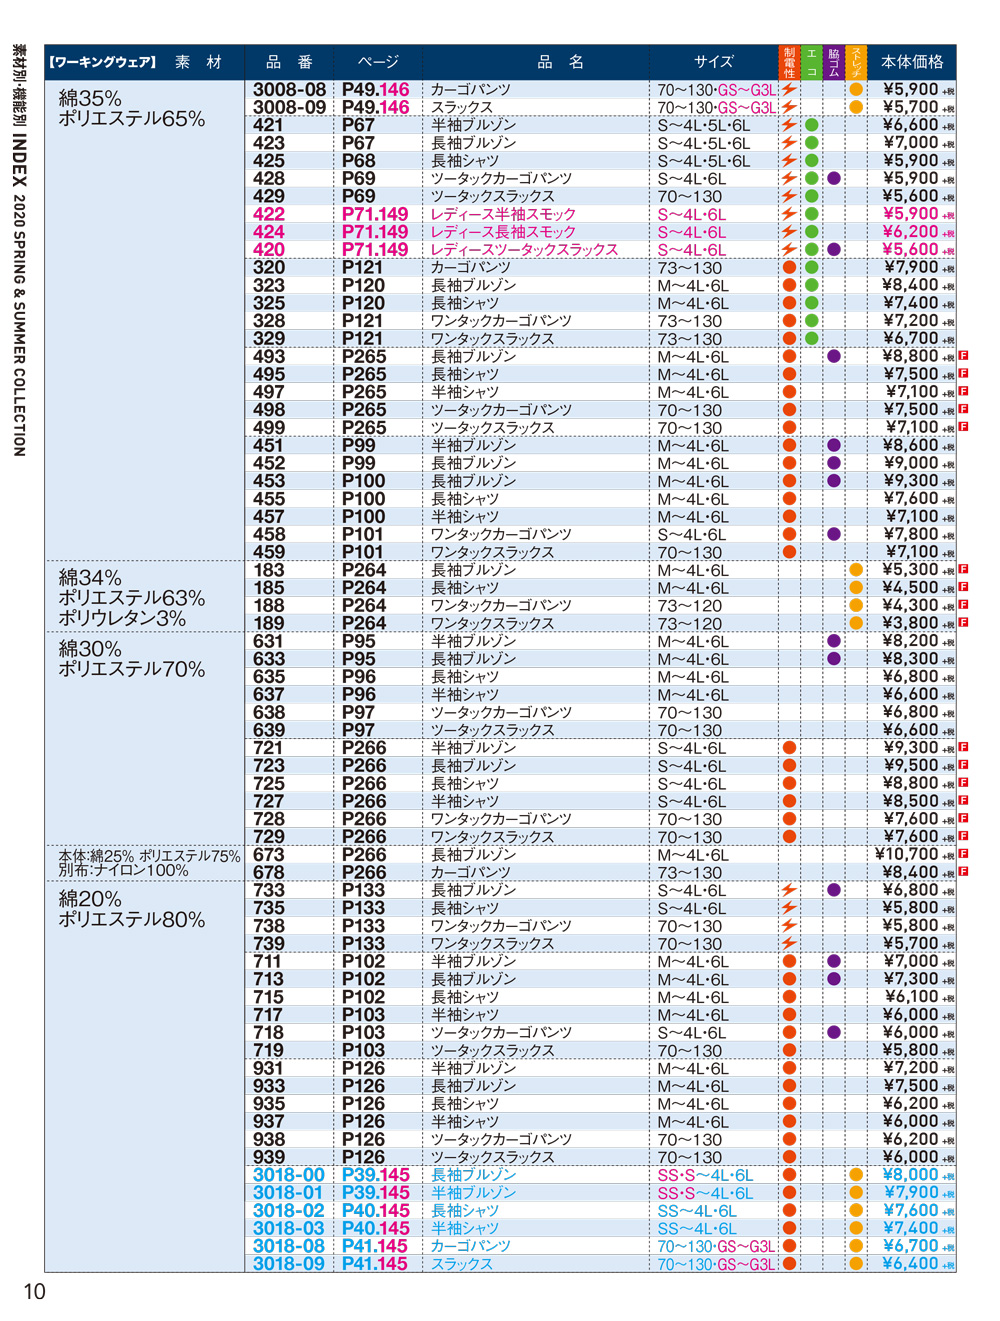The width and height of the screenshot is (1000, 1321).
Task: Click the 【ワーキングウェア】 header label
Action: pyautogui.click(x=103, y=62)
